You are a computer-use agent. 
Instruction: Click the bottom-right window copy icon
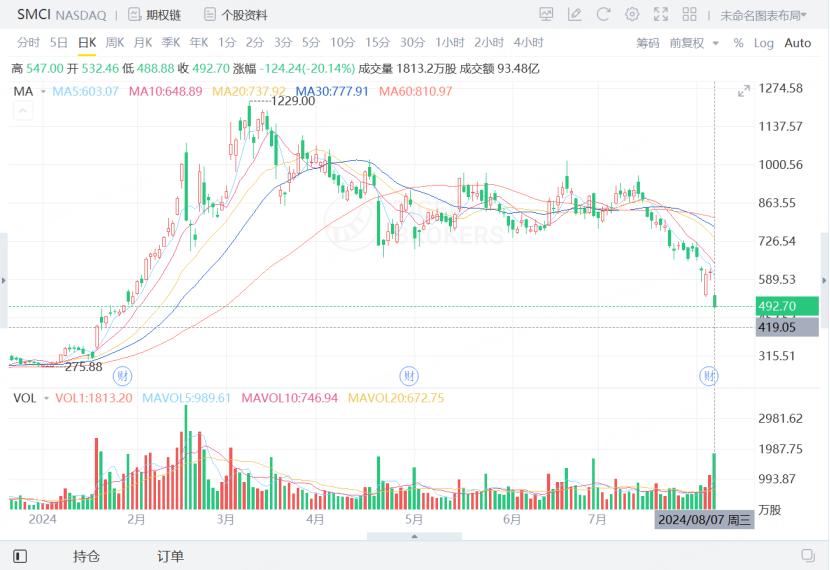[x=808, y=555]
